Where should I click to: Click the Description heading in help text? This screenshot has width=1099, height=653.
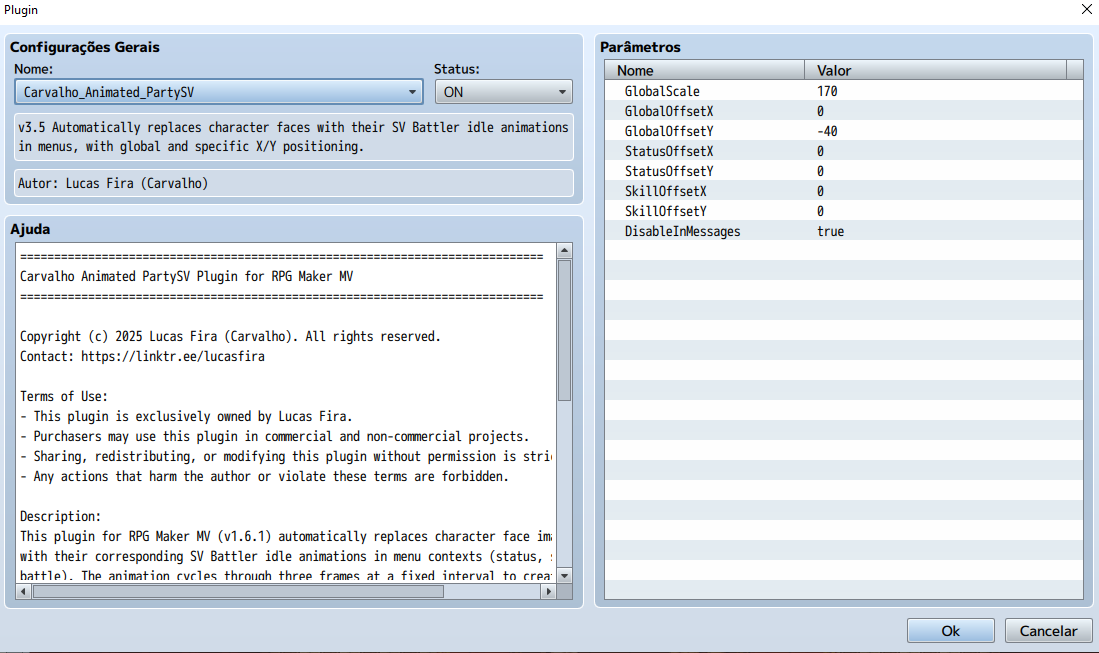(x=60, y=516)
